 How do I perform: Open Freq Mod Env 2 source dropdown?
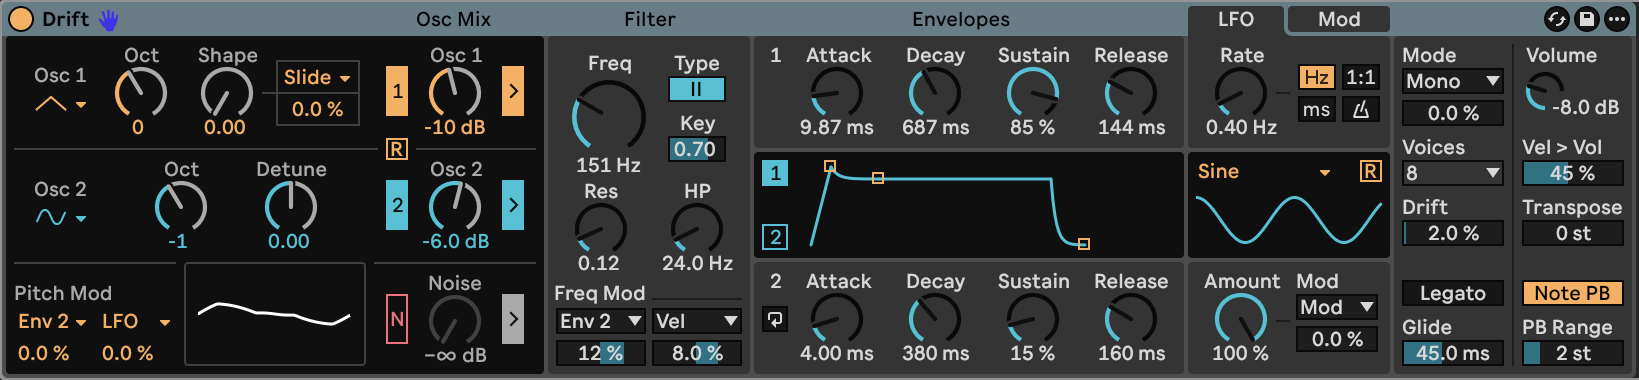pos(600,321)
